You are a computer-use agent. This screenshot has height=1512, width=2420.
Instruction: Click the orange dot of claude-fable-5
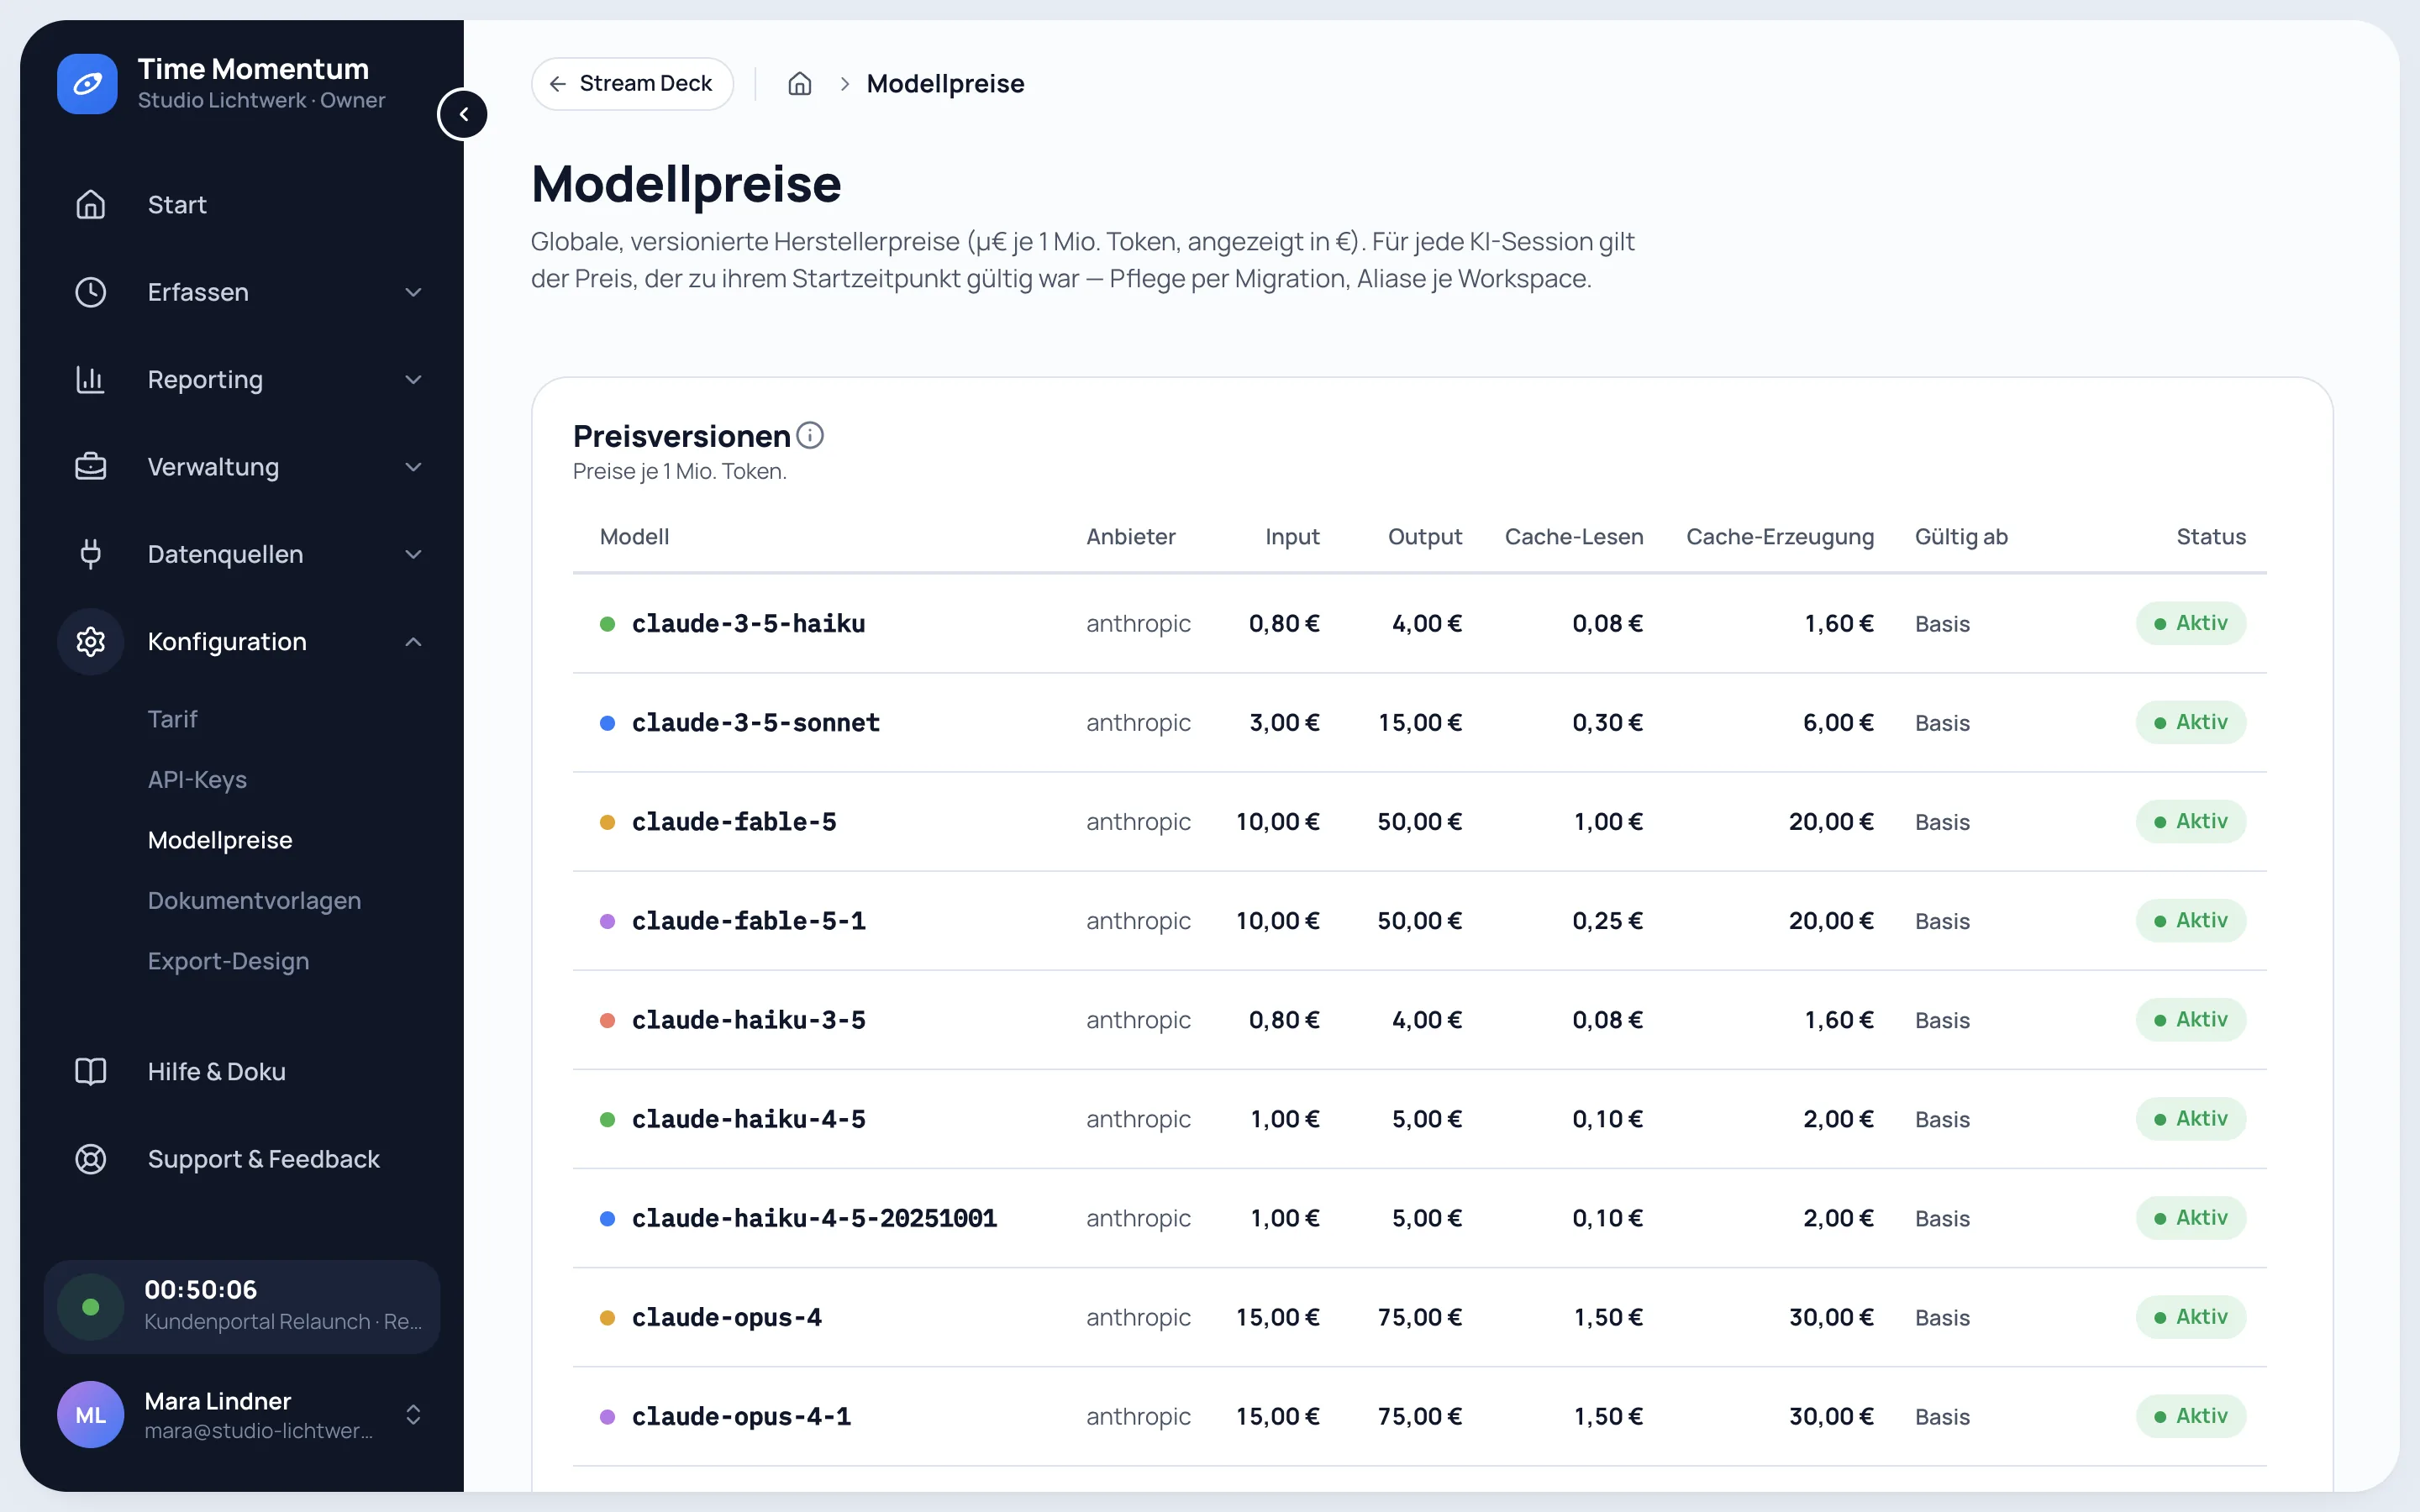coord(607,822)
